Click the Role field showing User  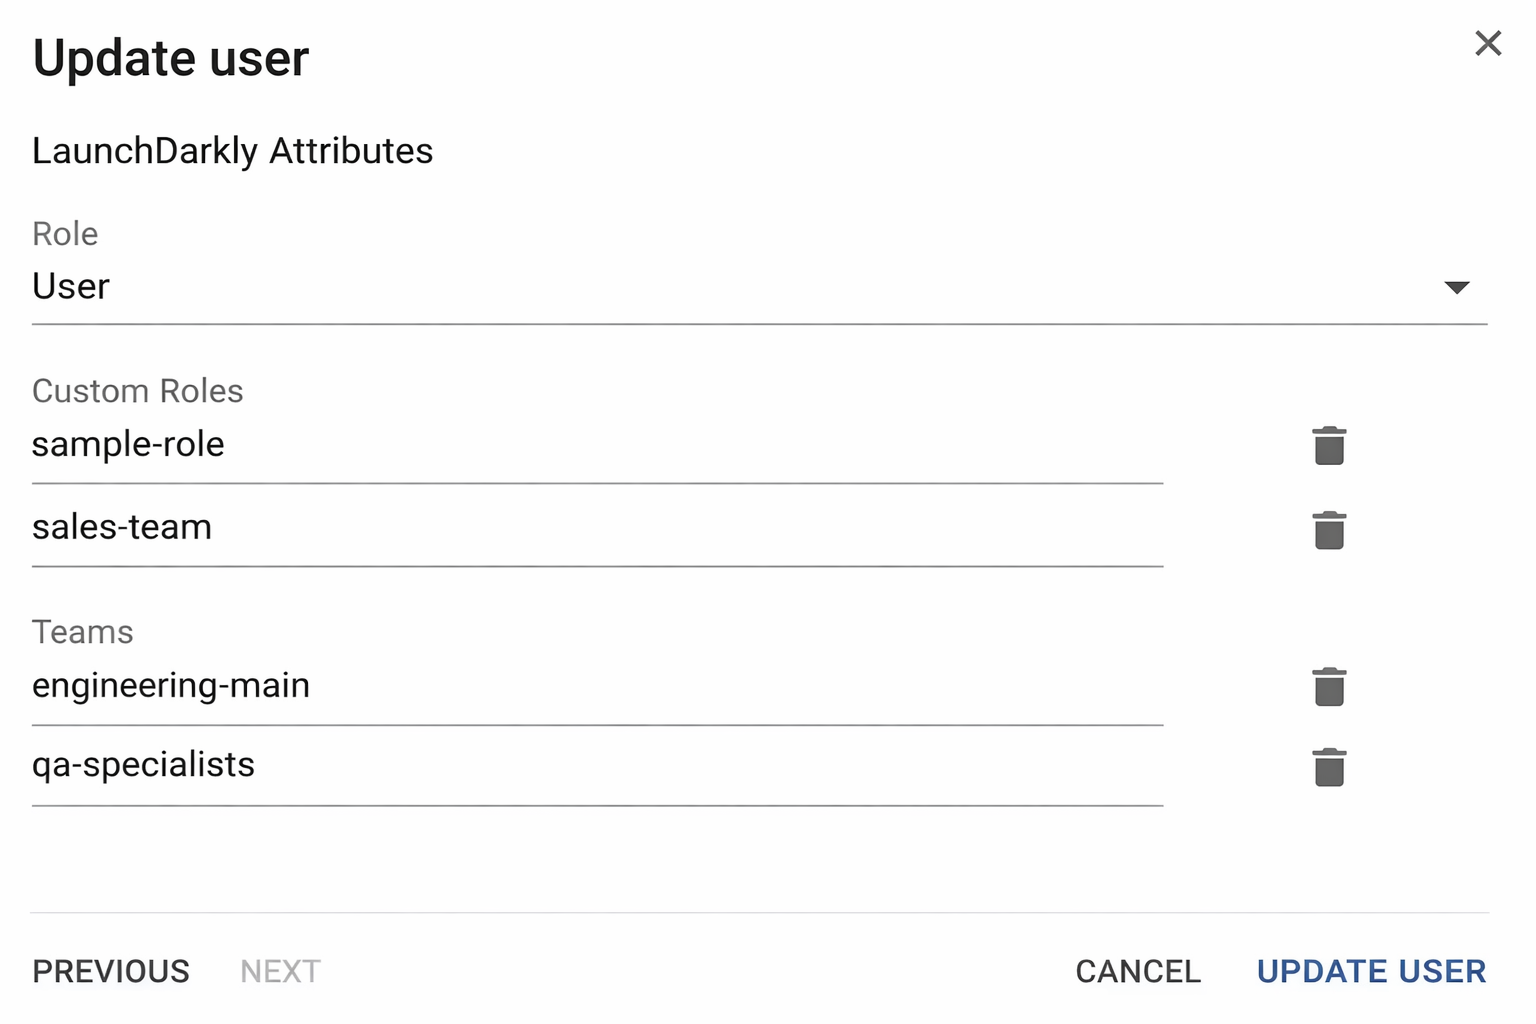point(700,287)
